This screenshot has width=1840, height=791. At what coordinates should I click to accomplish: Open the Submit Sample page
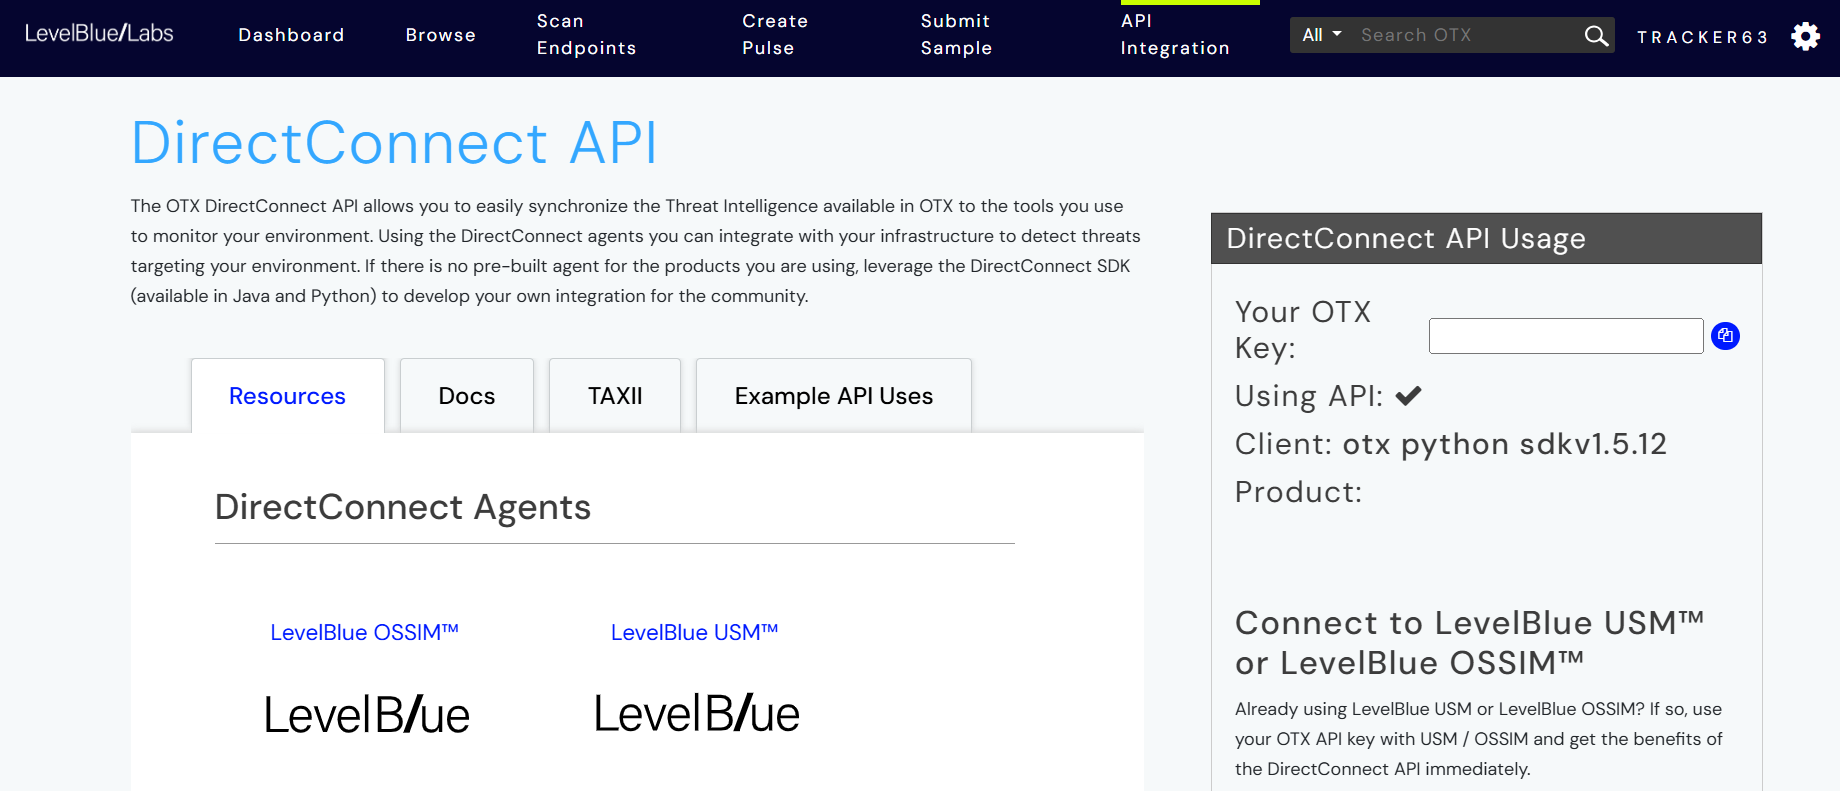956,35
